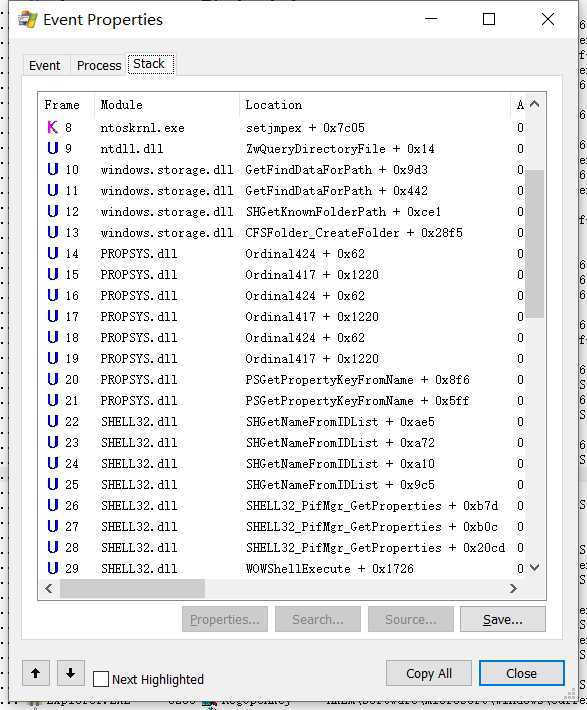Click U icon on frame 23 row
This screenshot has height=710, width=587.
click(53, 442)
